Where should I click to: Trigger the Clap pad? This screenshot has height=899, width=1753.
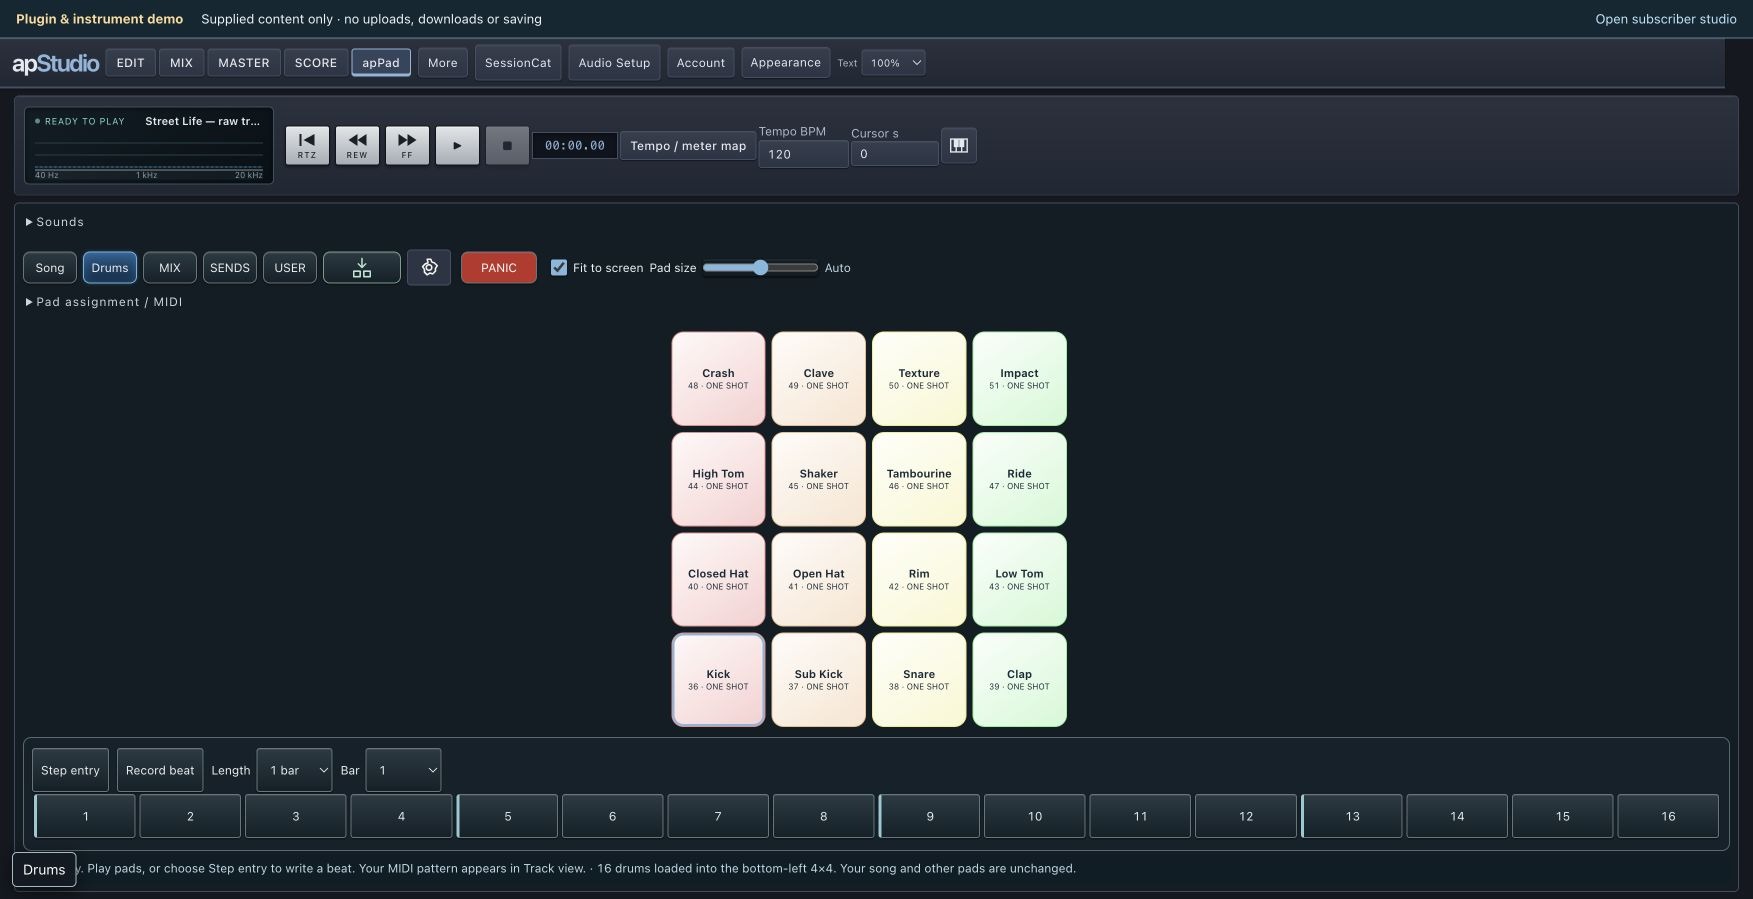coord(1019,680)
